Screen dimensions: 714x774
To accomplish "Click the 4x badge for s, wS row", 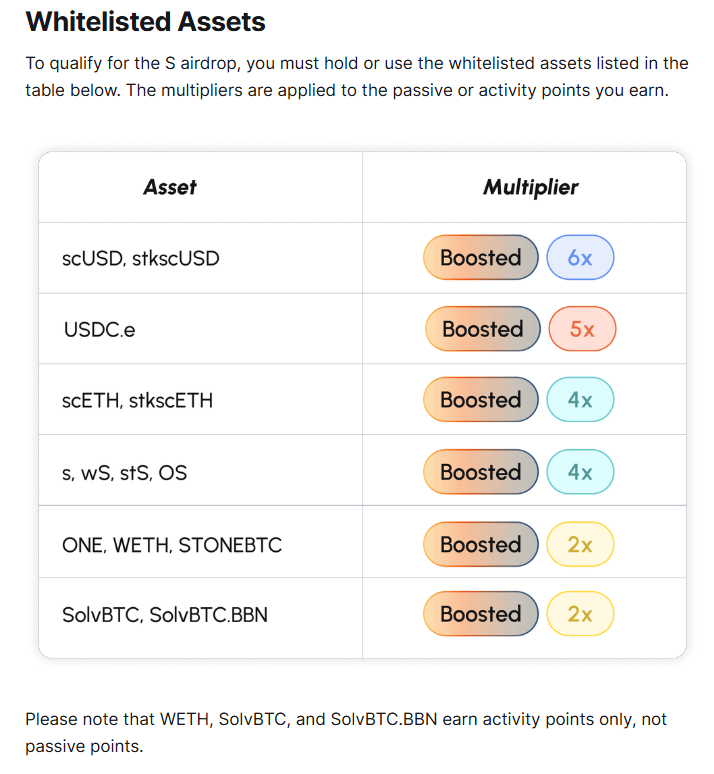I will click(580, 472).
